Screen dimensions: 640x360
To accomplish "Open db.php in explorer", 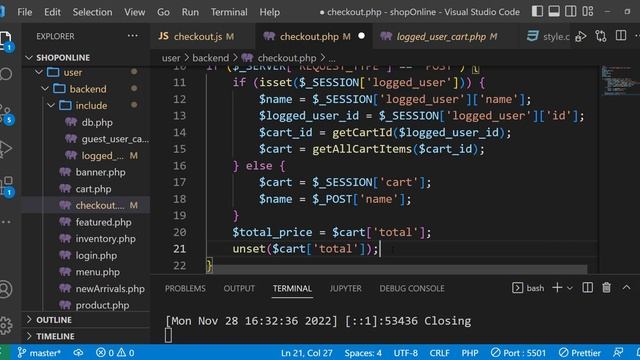I will [86, 122].
